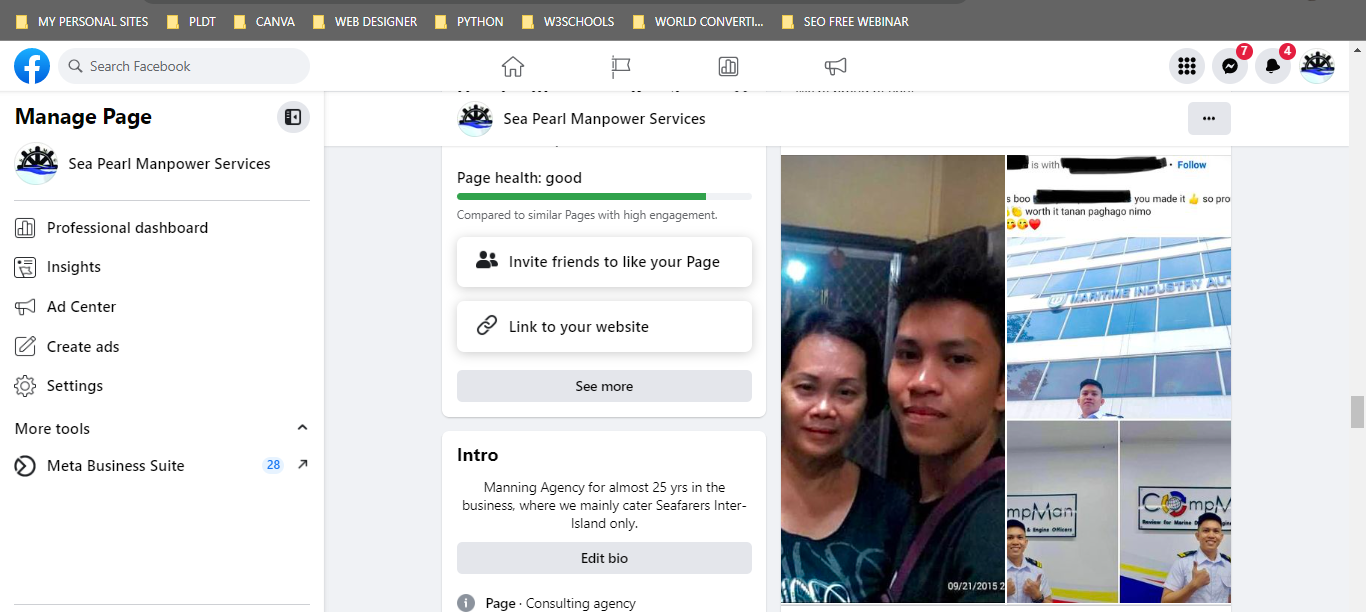1366x612 pixels.
Task: Click the Professional dashboard icon
Action: click(25, 228)
